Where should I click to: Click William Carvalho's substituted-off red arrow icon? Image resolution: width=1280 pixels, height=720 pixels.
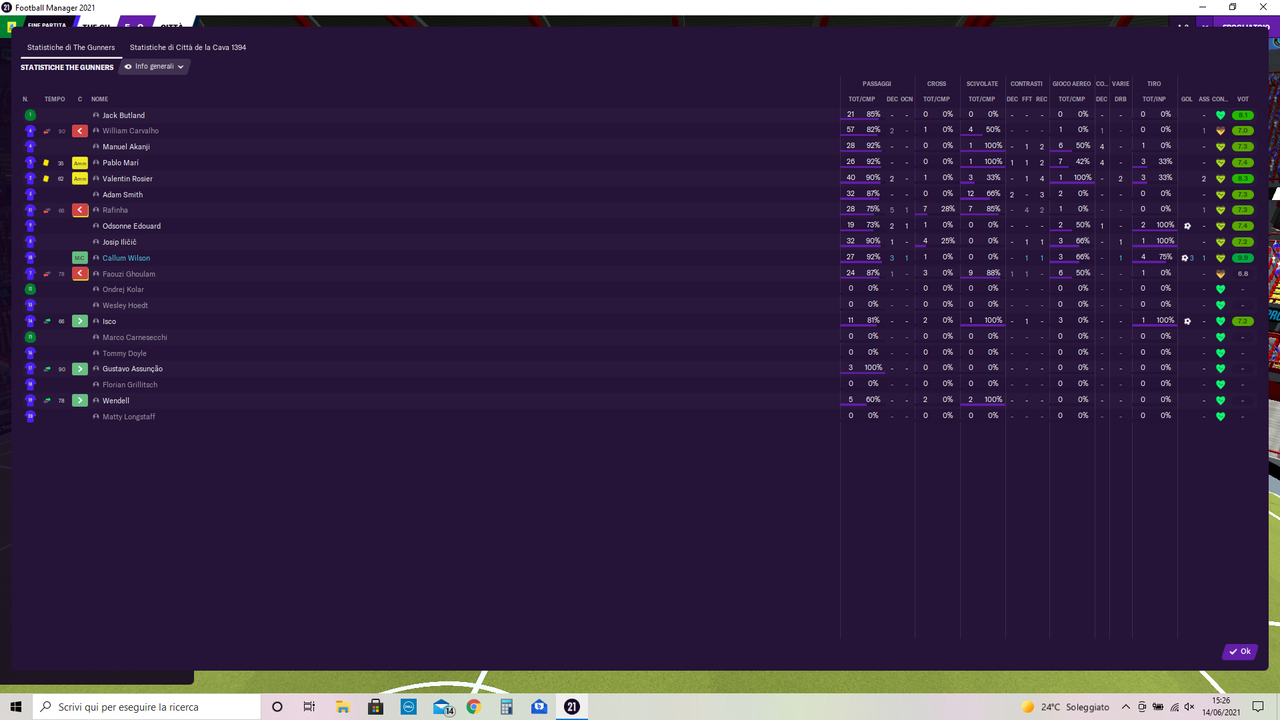(80, 131)
